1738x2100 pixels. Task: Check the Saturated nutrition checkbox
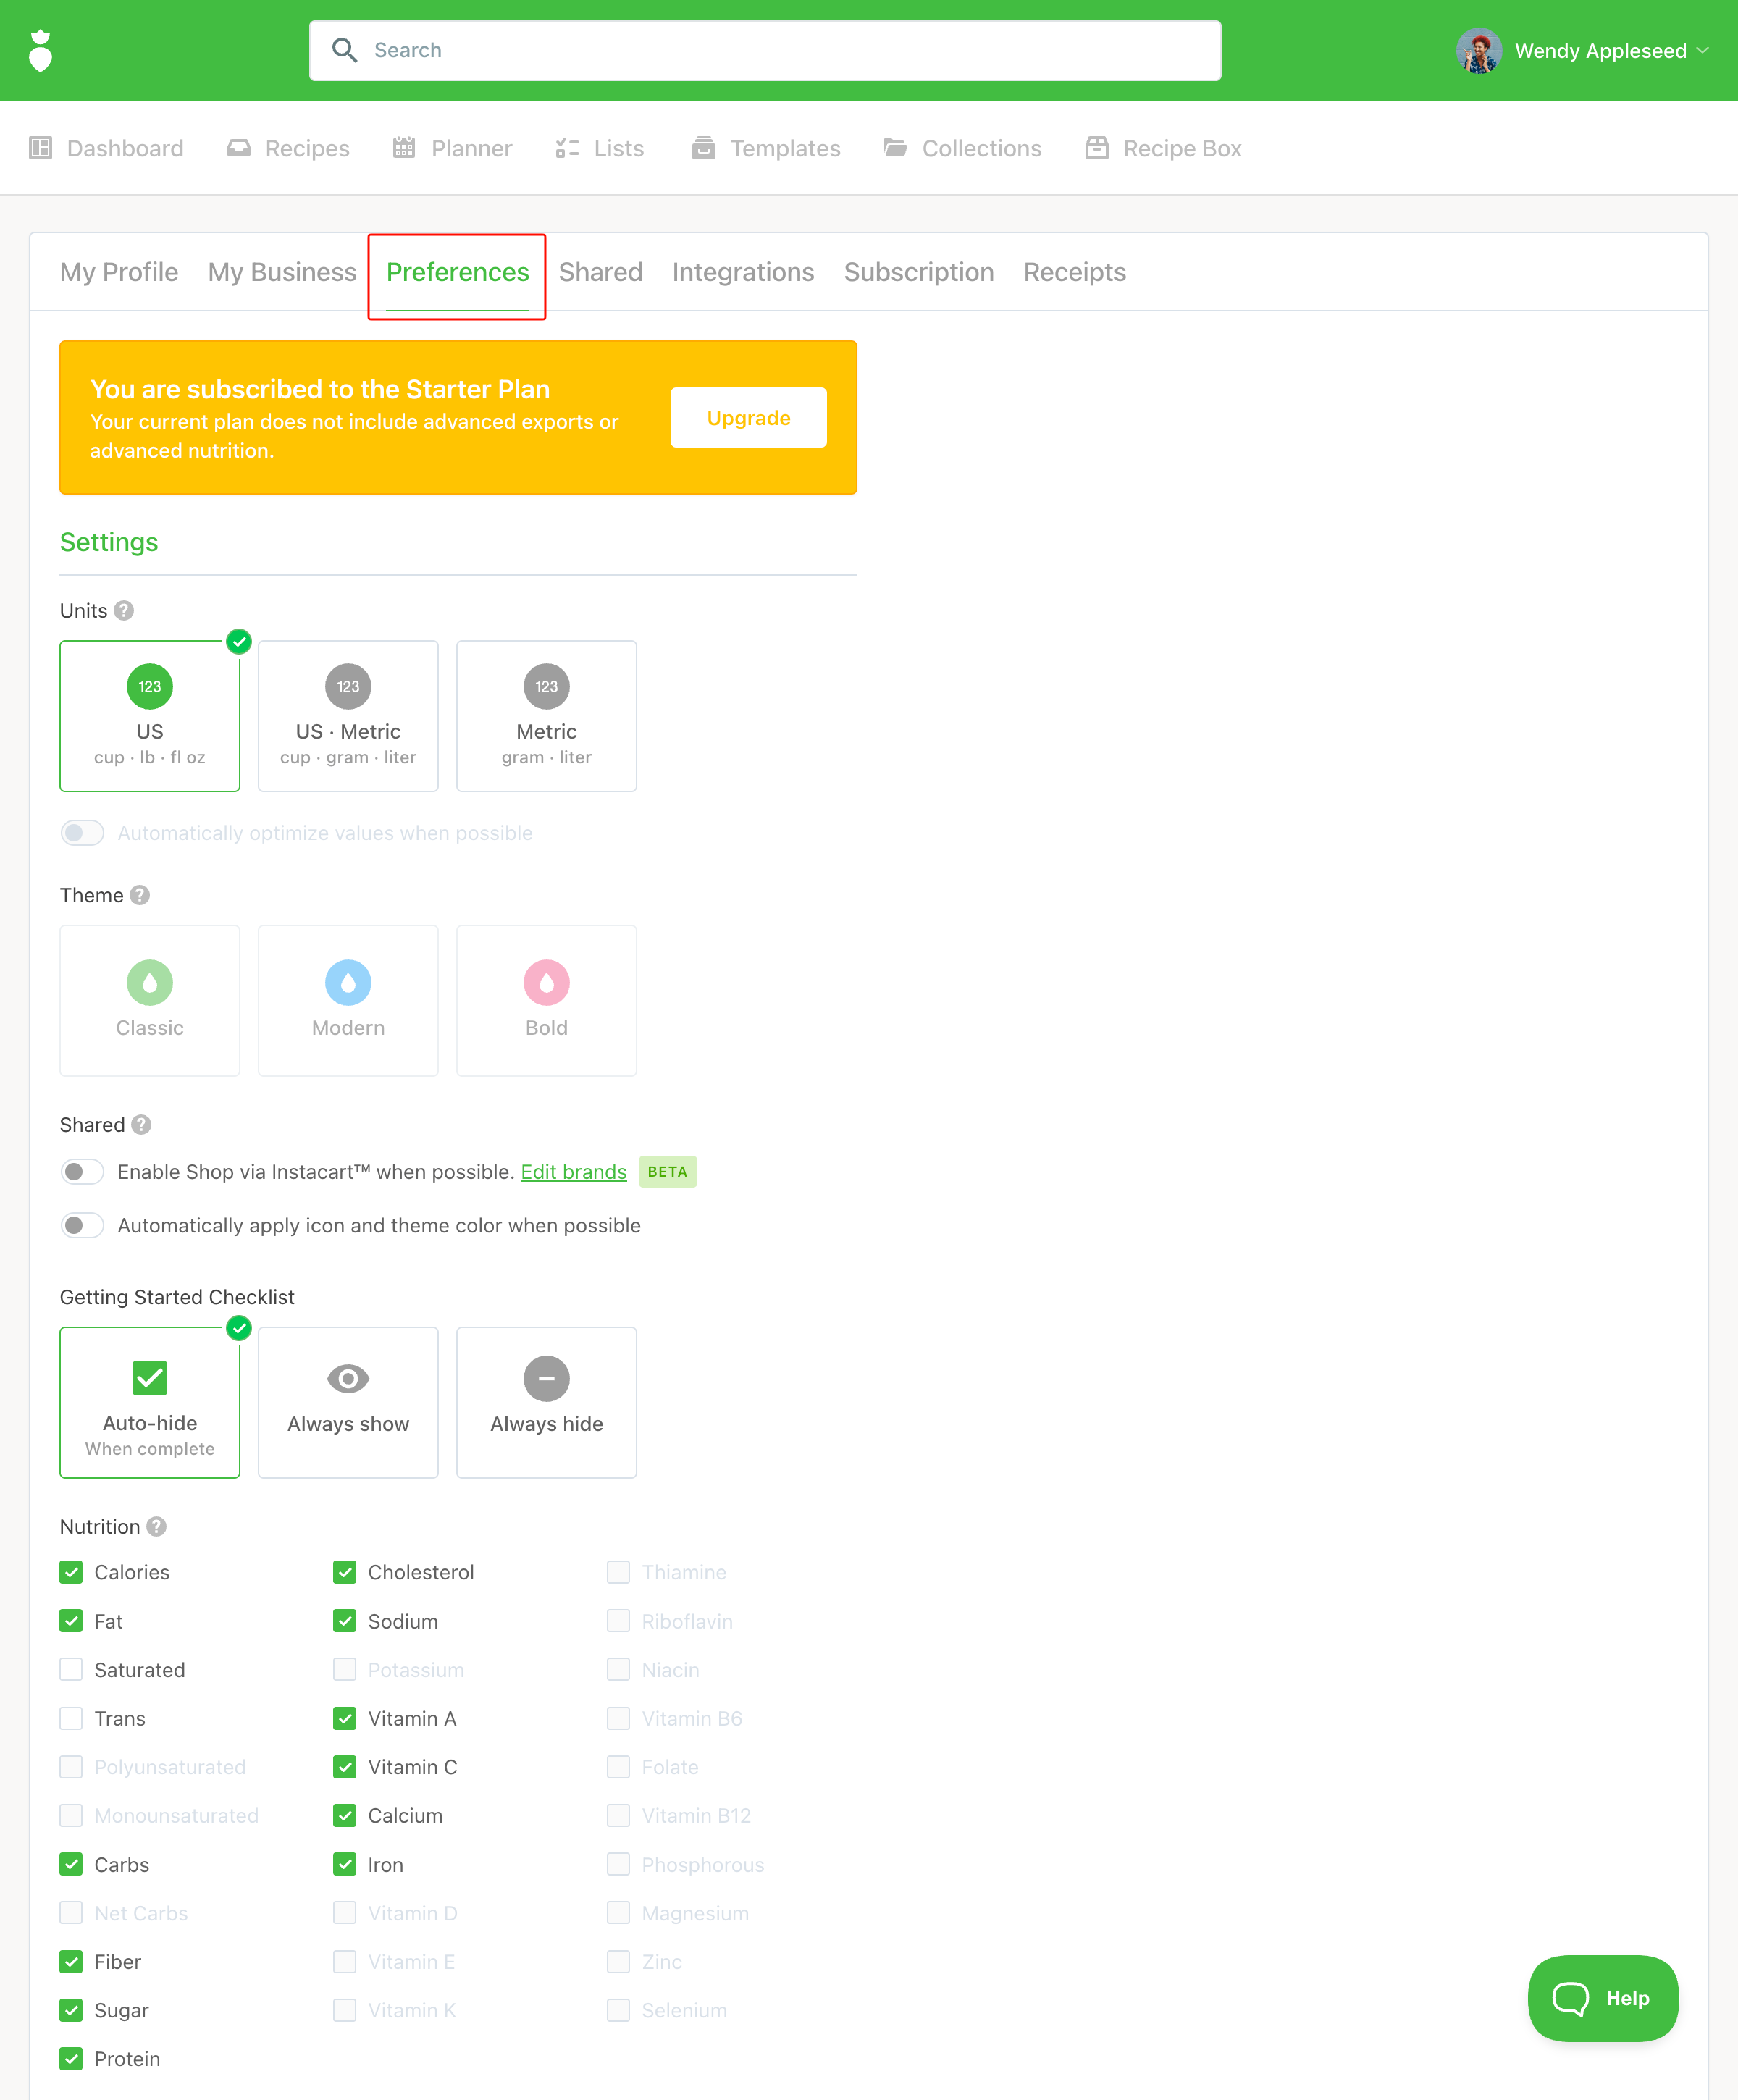coord(71,1670)
